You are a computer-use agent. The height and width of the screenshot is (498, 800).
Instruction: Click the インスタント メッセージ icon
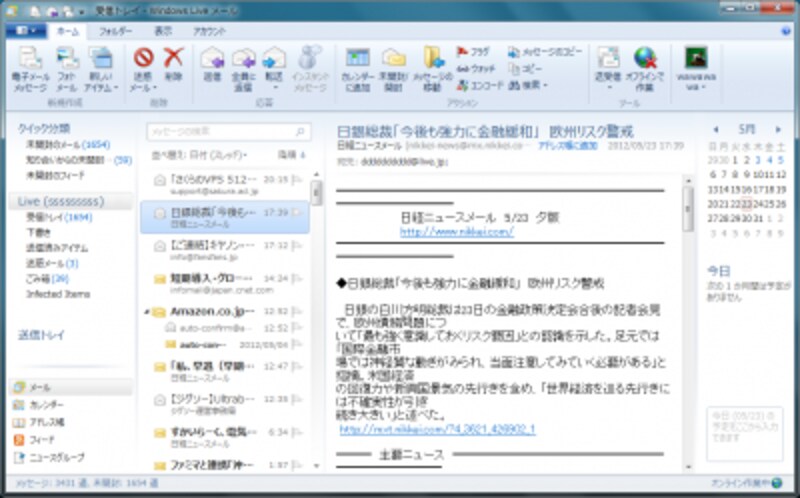point(310,57)
